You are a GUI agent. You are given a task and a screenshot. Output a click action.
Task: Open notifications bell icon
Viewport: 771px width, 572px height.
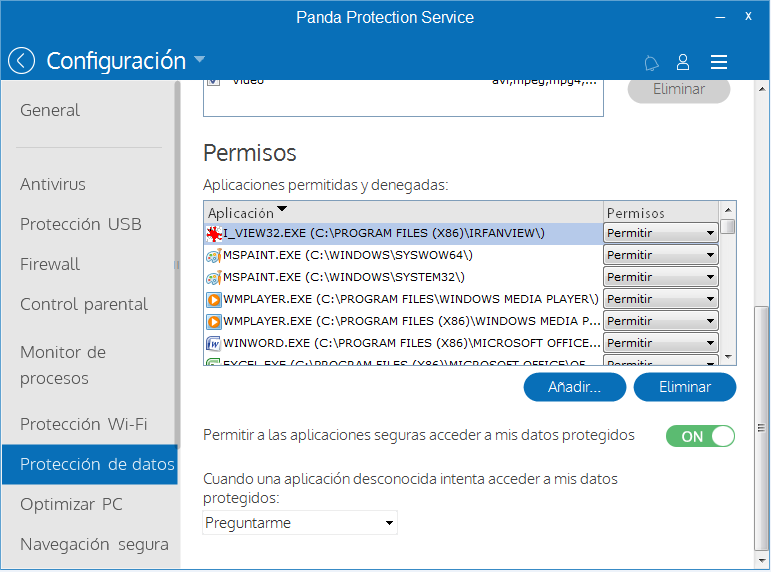click(x=651, y=62)
